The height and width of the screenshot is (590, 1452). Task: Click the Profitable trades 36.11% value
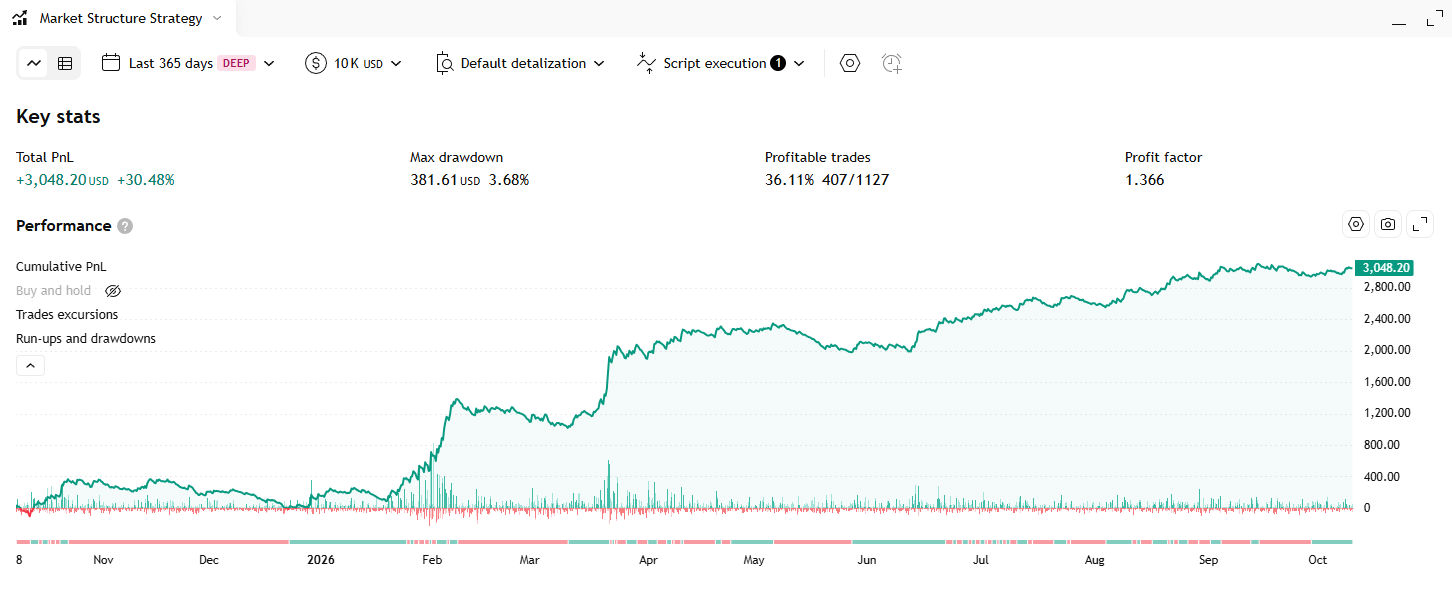[790, 181]
